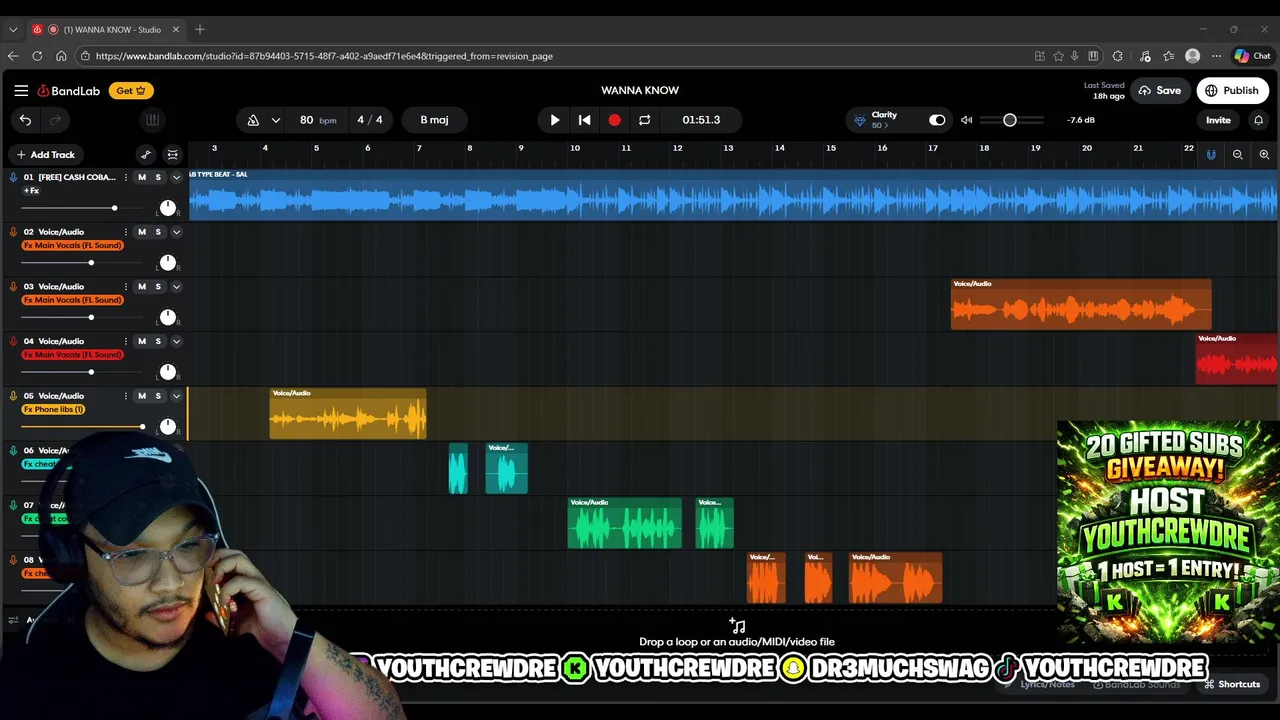This screenshot has height=720, width=1280.
Task: Open track 05 three-dot options menu
Action: pos(125,396)
